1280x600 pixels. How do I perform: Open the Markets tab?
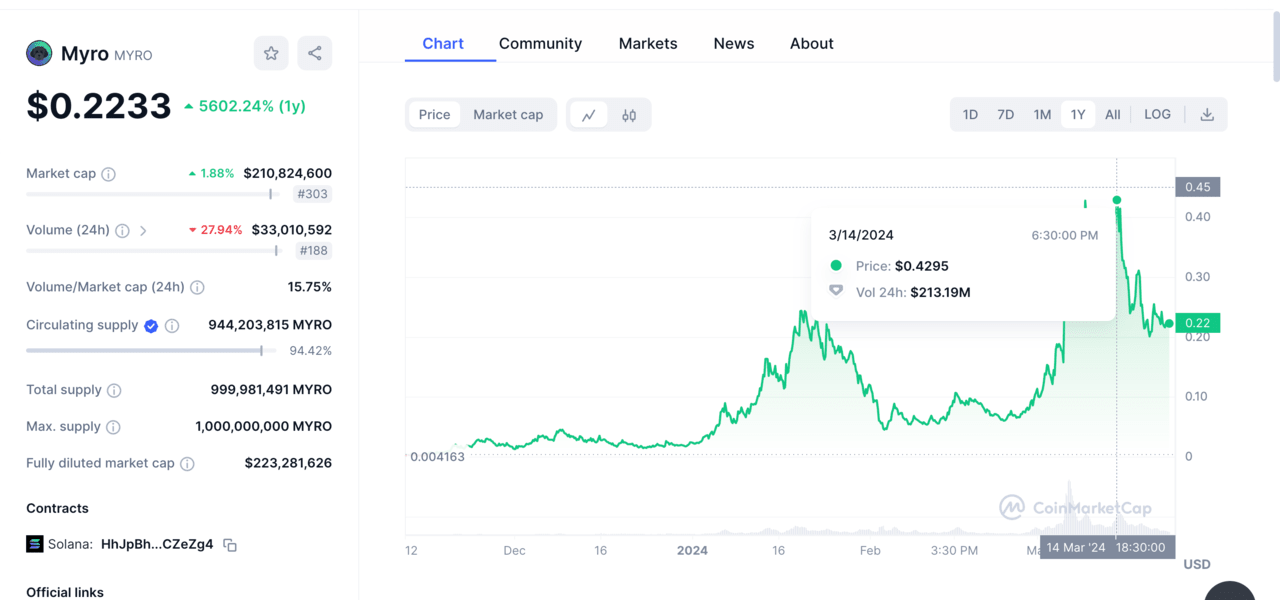(x=648, y=44)
